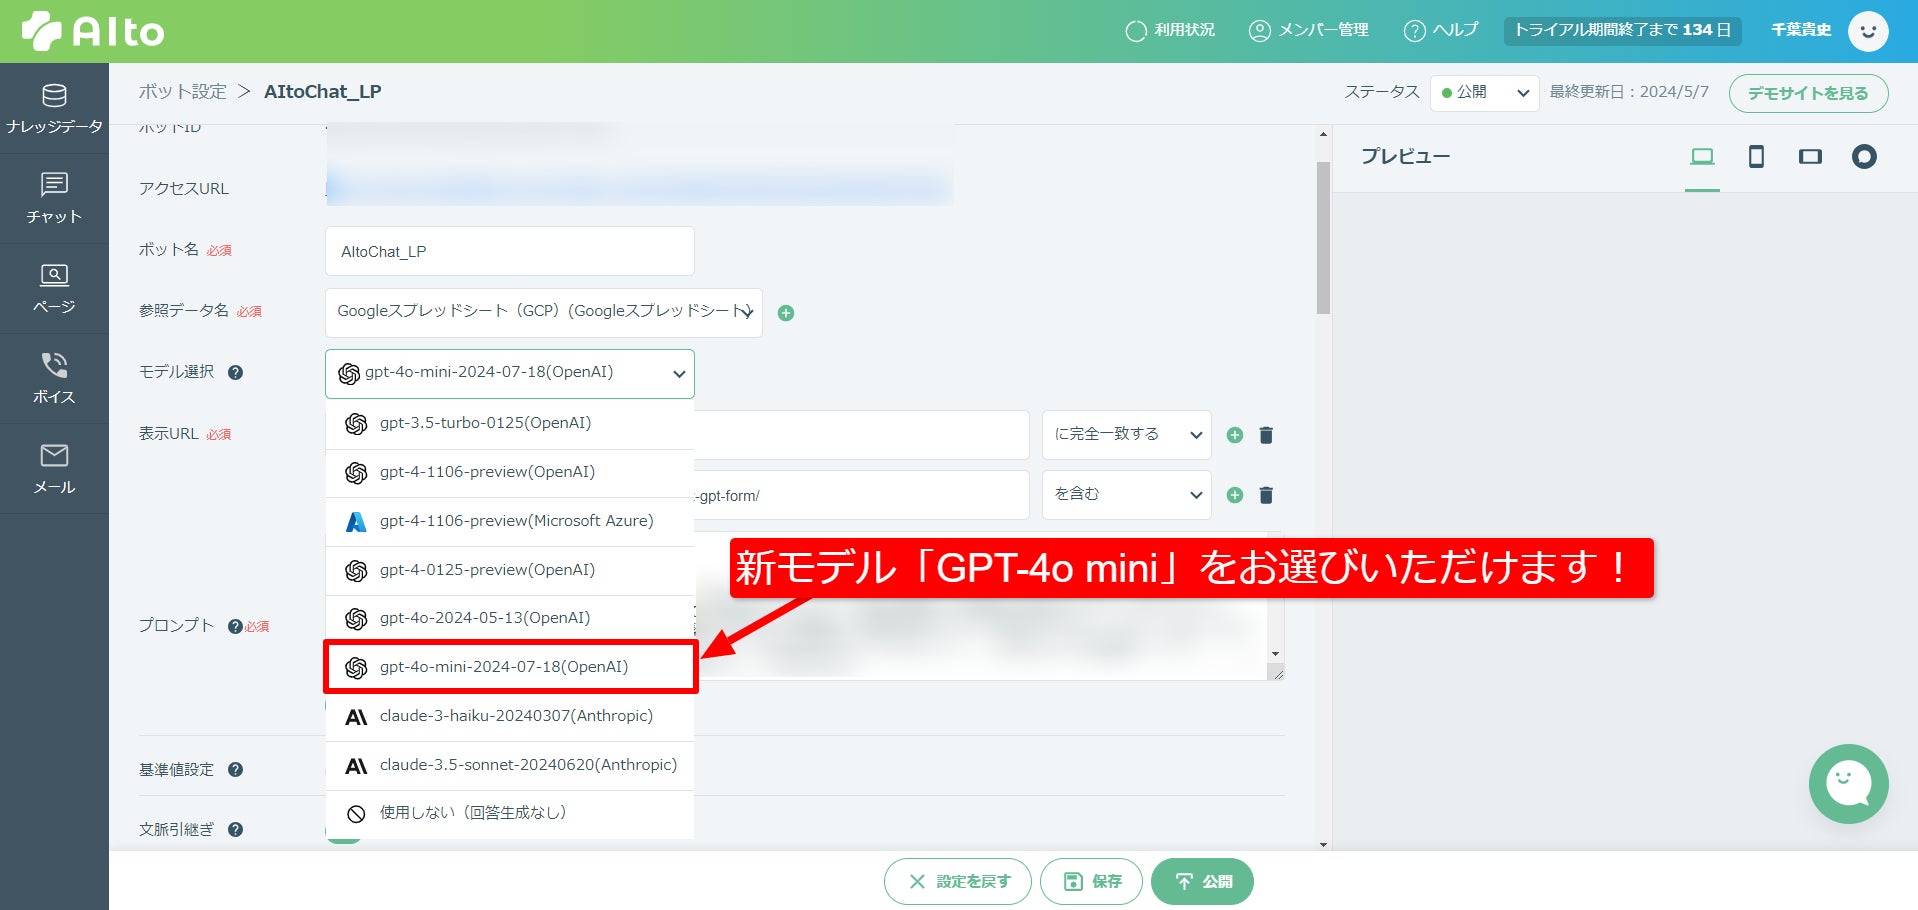This screenshot has width=1918, height=910.
Task: Choose gpt-4o-mini-2024-07-18(OpenAI) from the list
Action: click(510, 667)
